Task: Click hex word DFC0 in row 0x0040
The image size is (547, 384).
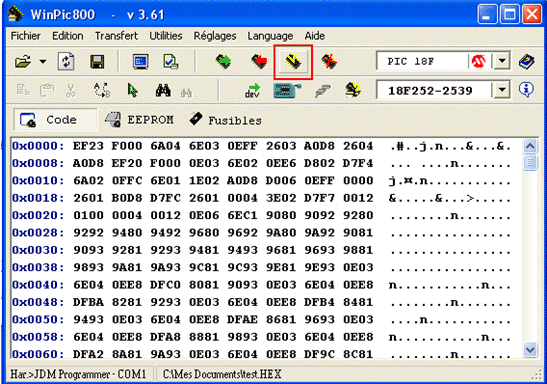Action: click(165, 285)
